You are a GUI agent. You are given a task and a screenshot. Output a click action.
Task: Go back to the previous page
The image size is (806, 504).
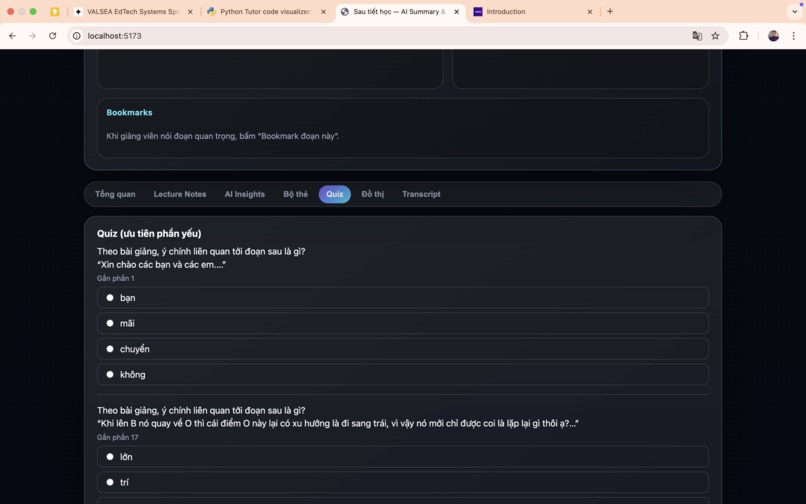point(12,36)
